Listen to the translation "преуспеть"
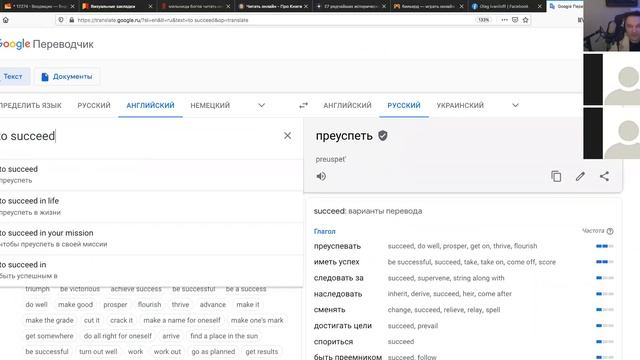The height and width of the screenshot is (360, 640). [x=321, y=176]
